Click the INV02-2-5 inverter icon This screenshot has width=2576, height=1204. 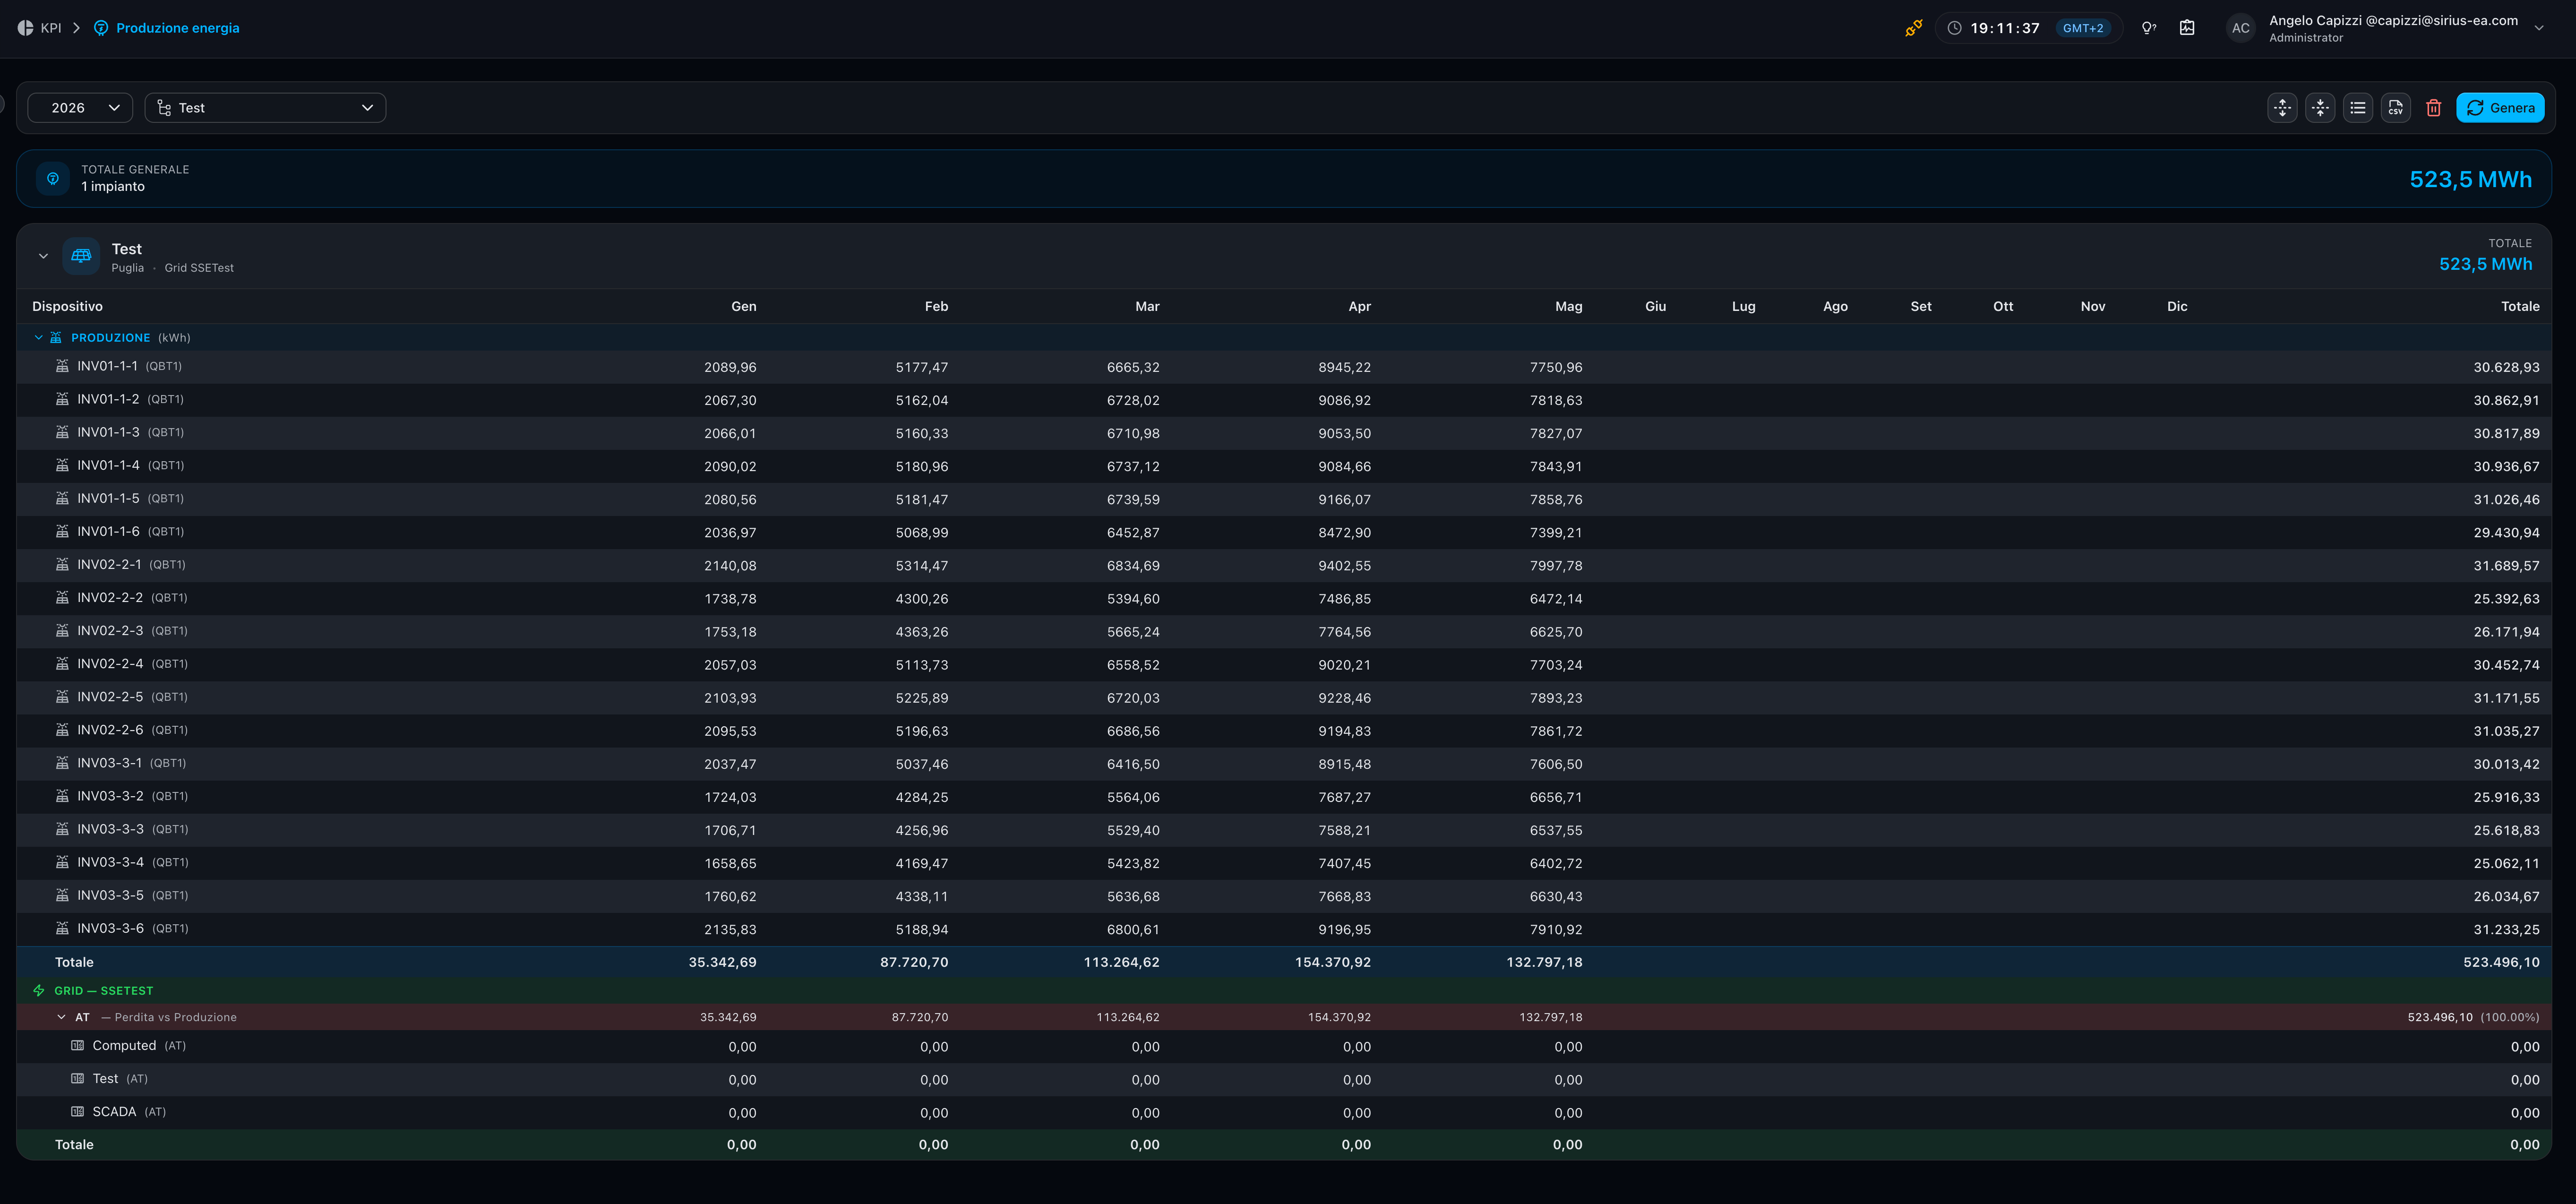click(x=62, y=697)
